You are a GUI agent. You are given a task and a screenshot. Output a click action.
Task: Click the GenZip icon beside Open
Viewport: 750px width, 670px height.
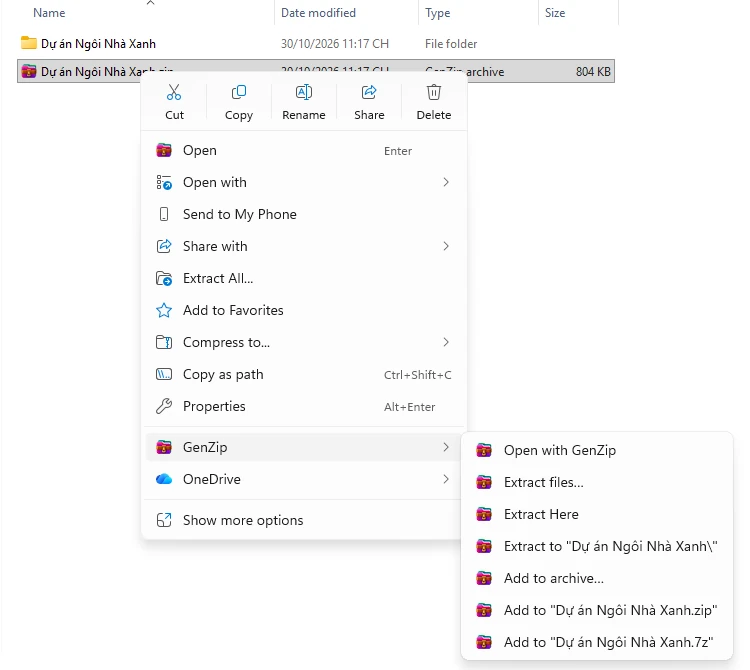pyautogui.click(x=164, y=151)
